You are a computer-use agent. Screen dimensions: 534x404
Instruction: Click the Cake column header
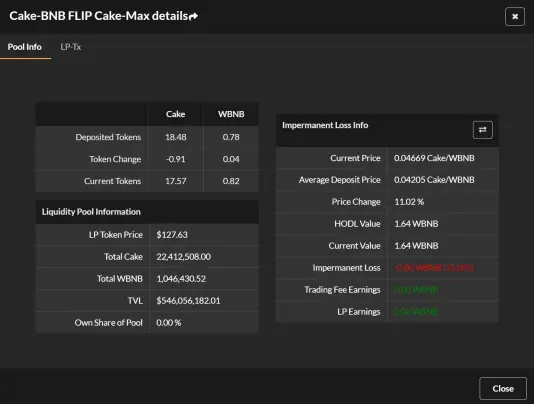175,114
